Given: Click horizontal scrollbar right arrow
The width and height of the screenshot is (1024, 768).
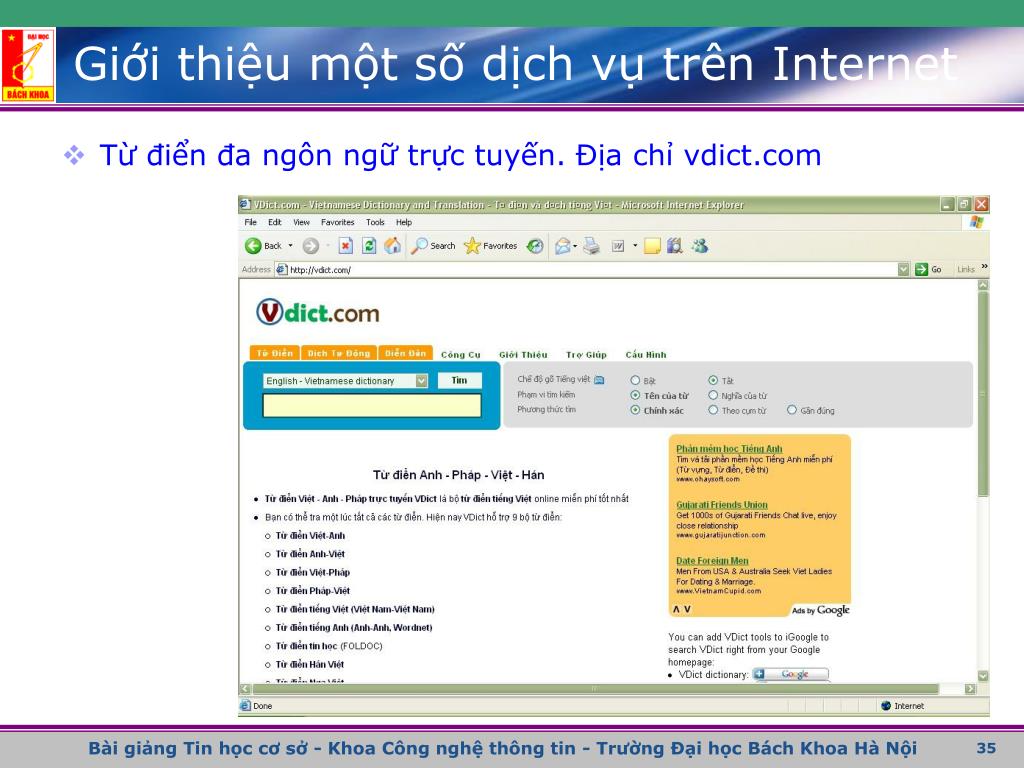Looking at the screenshot, I should [x=970, y=689].
